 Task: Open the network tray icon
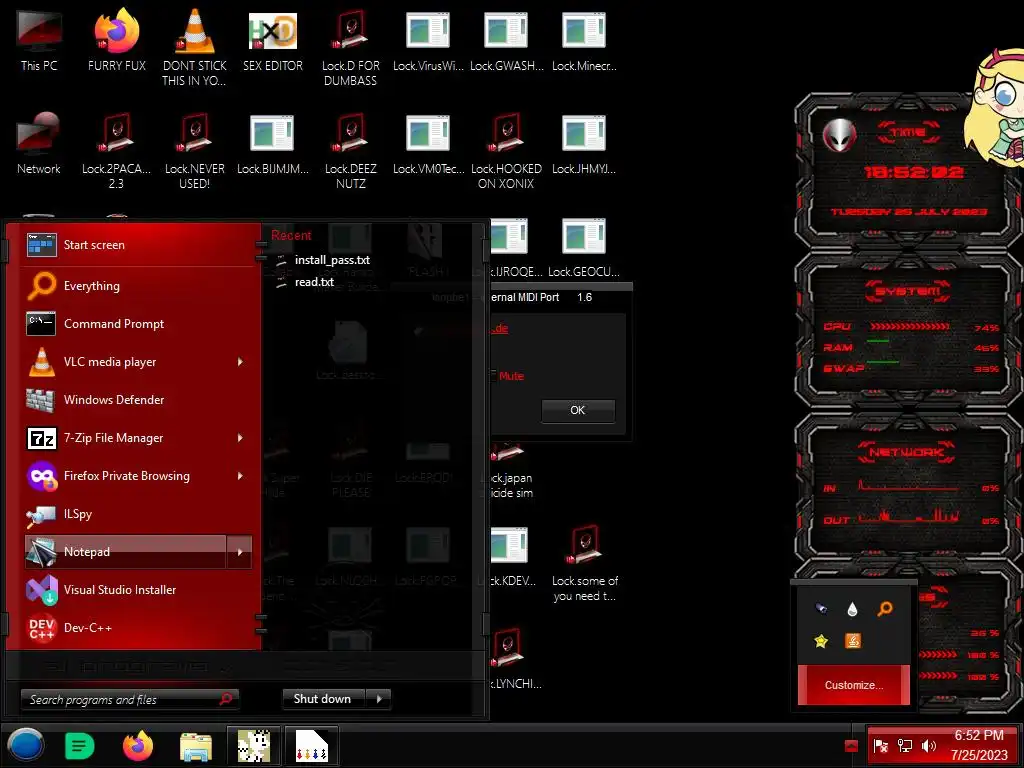904,745
